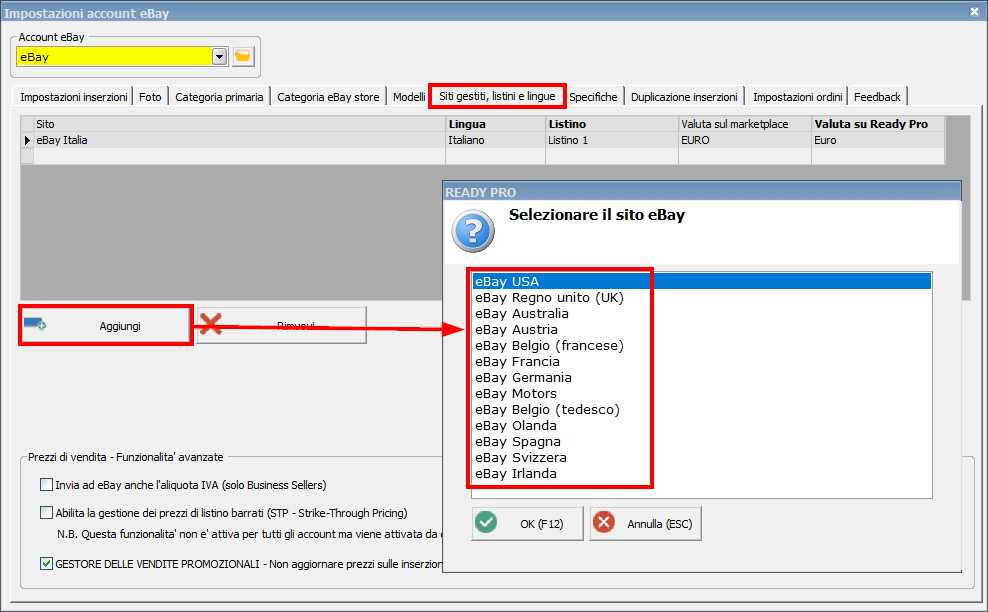Switch to the Impostazioni ordini tab
Image resolution: width=988 pixels, height=612 pixels.
[x=797, y=97]
